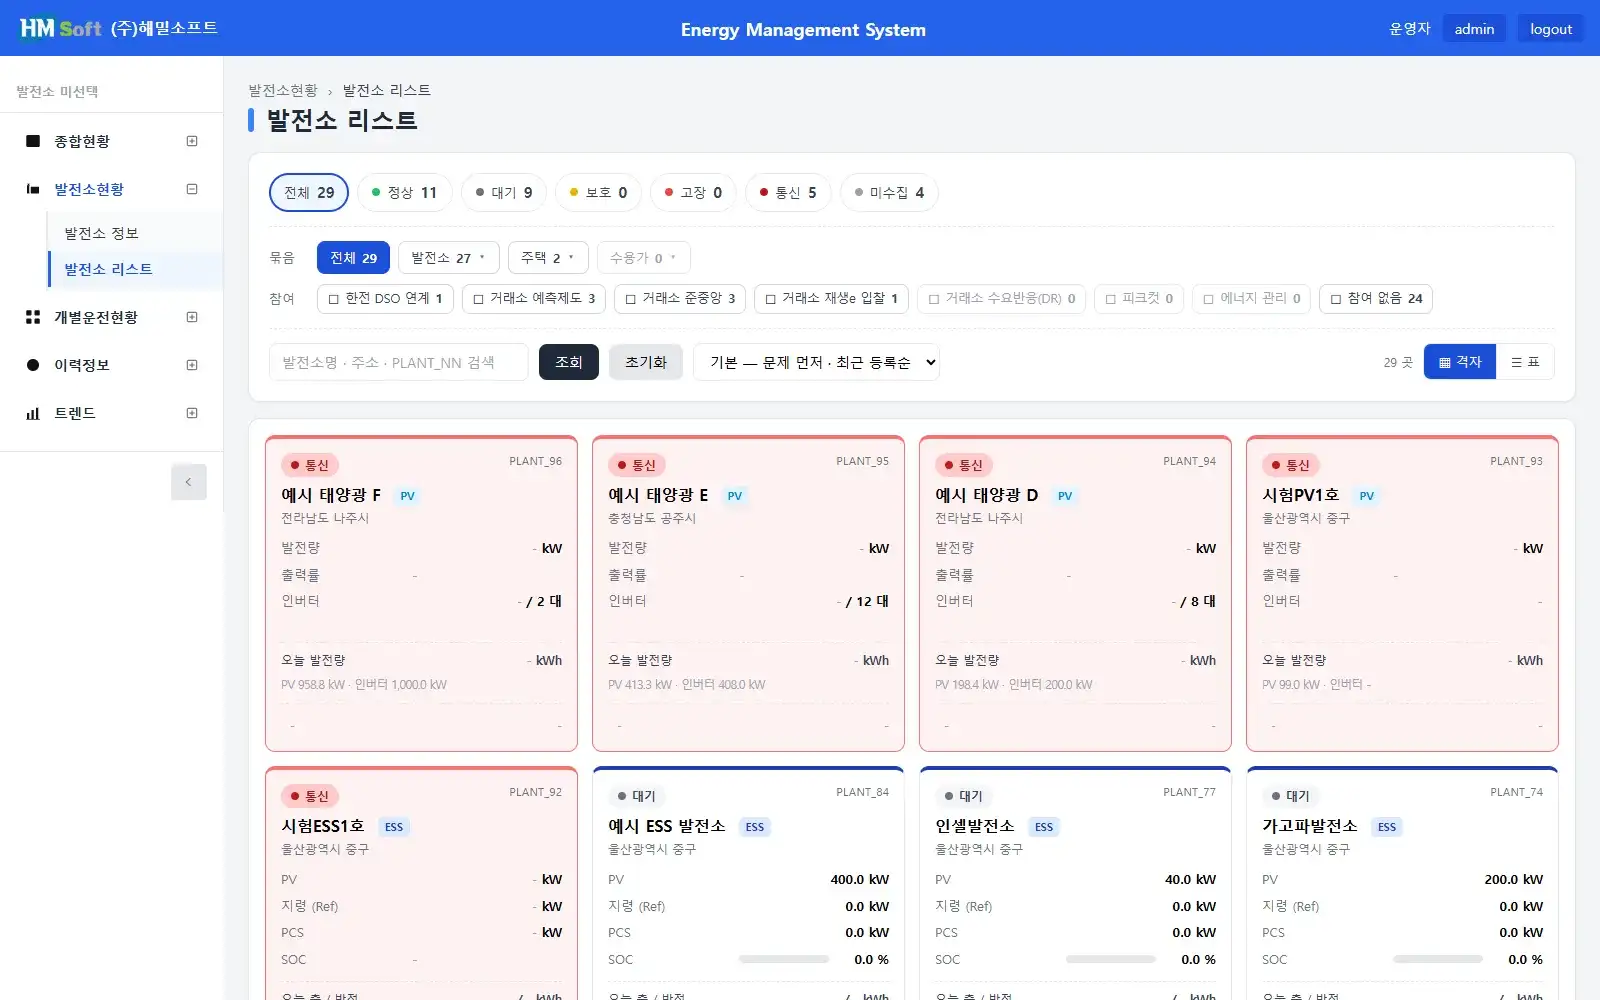Click 대기 status badge on PLANT_77 card
This screenshot has height=1000, width=1600.
[964, 796]
